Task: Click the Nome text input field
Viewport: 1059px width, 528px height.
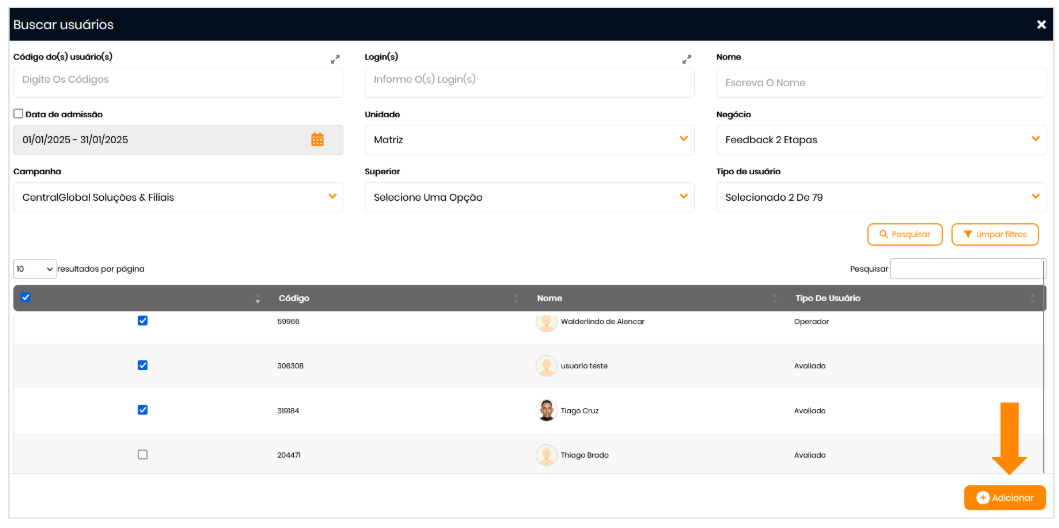Action: [x=880, y=83]
